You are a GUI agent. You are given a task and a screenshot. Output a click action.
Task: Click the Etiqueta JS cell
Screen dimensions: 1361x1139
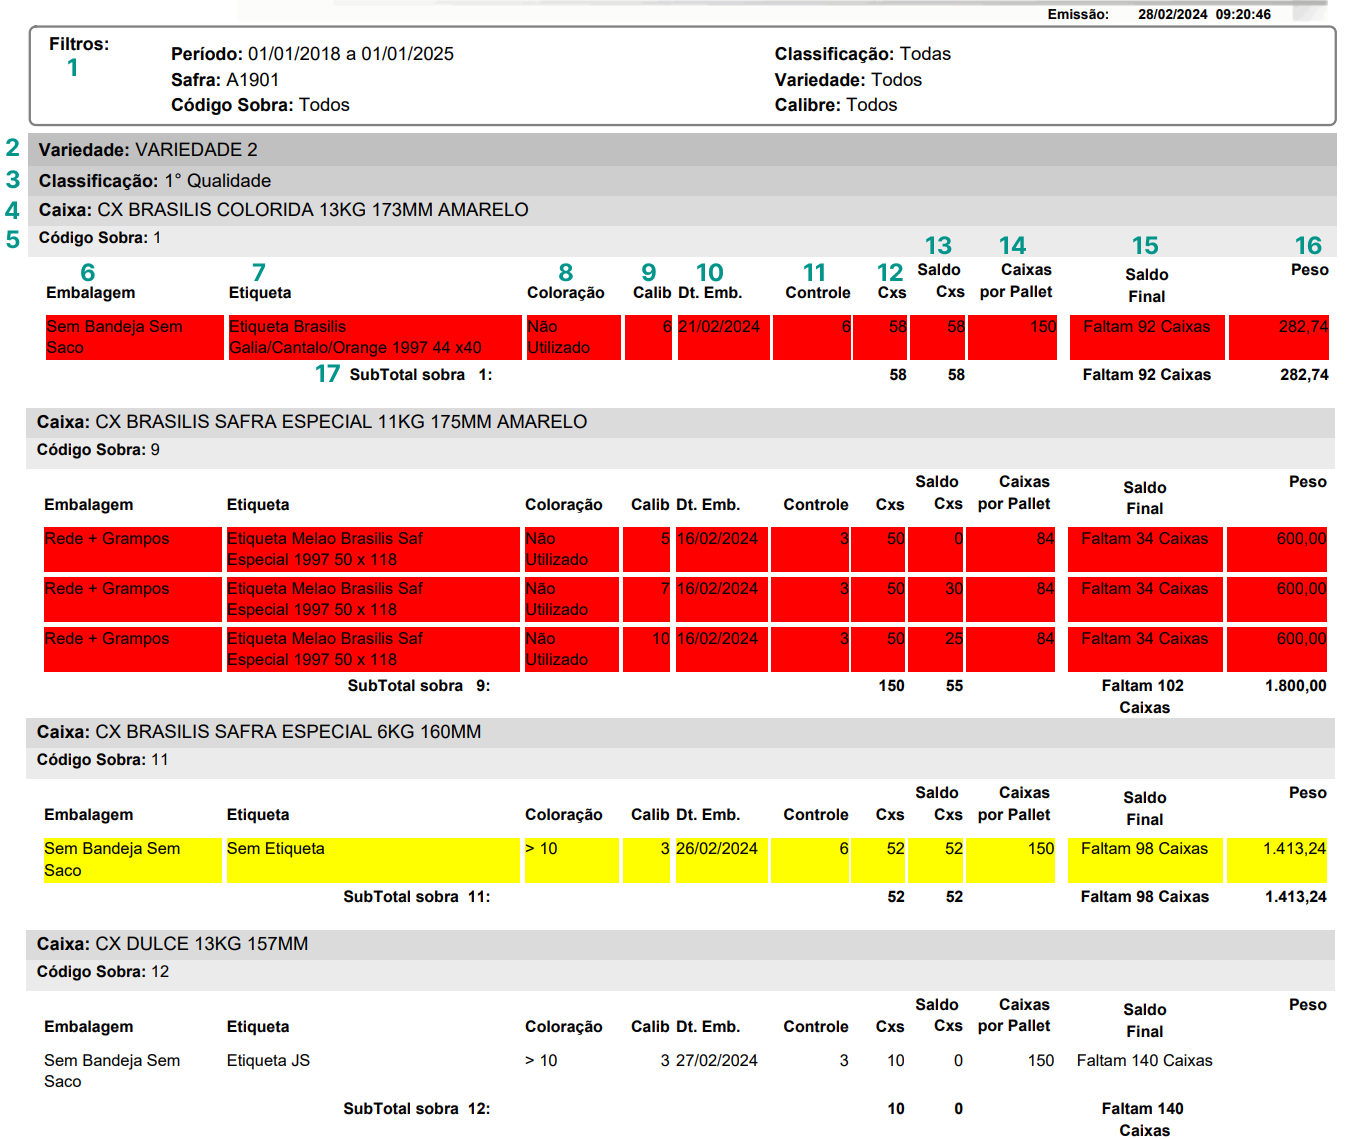click(x=268, y=1061)
